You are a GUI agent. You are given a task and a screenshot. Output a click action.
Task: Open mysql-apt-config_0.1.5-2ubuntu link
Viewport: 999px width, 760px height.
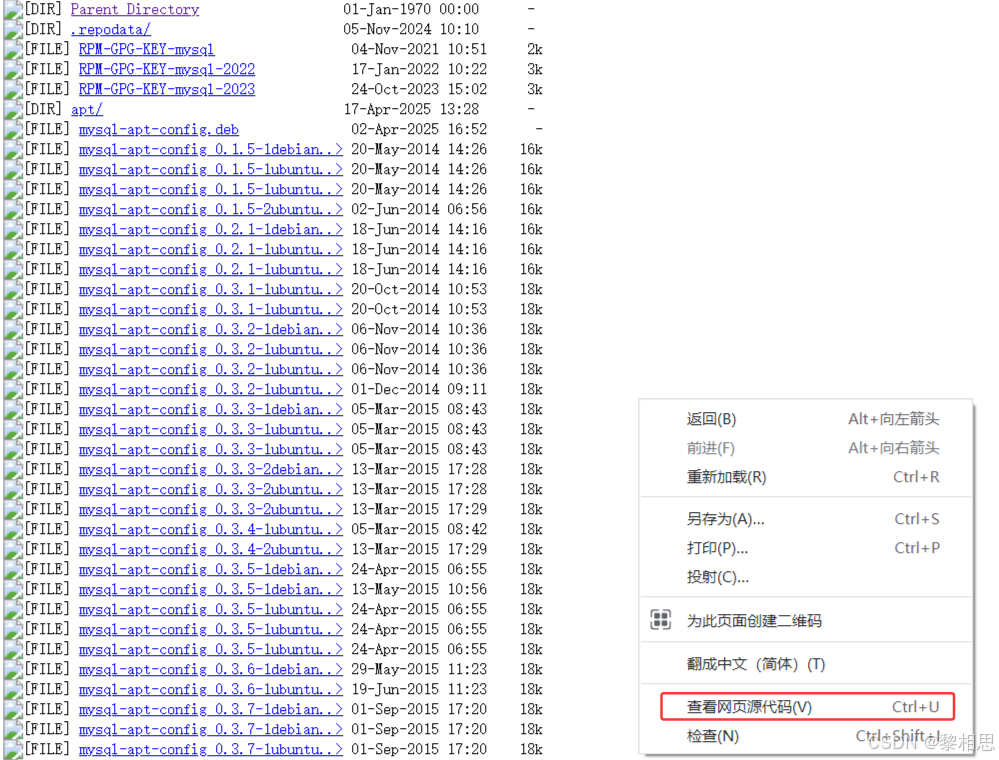tap(210, 210)
